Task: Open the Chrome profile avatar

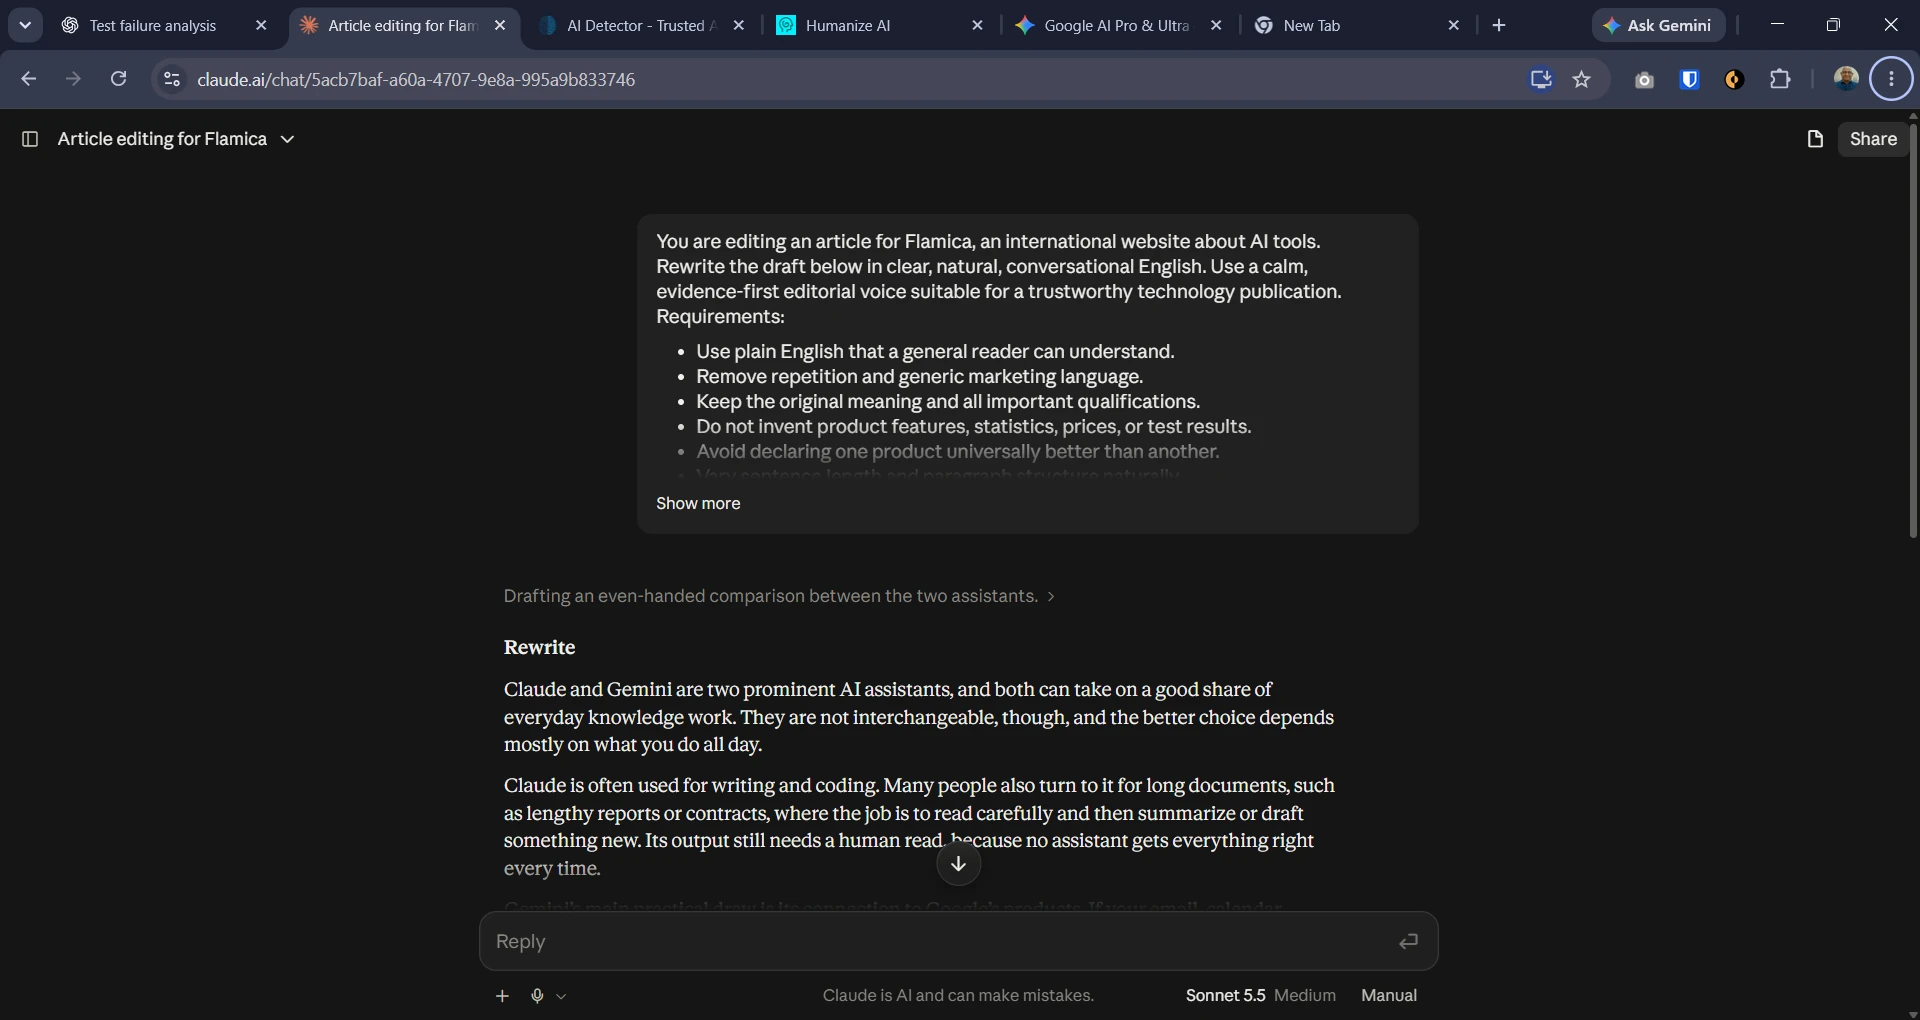Action: (1846, 78)
